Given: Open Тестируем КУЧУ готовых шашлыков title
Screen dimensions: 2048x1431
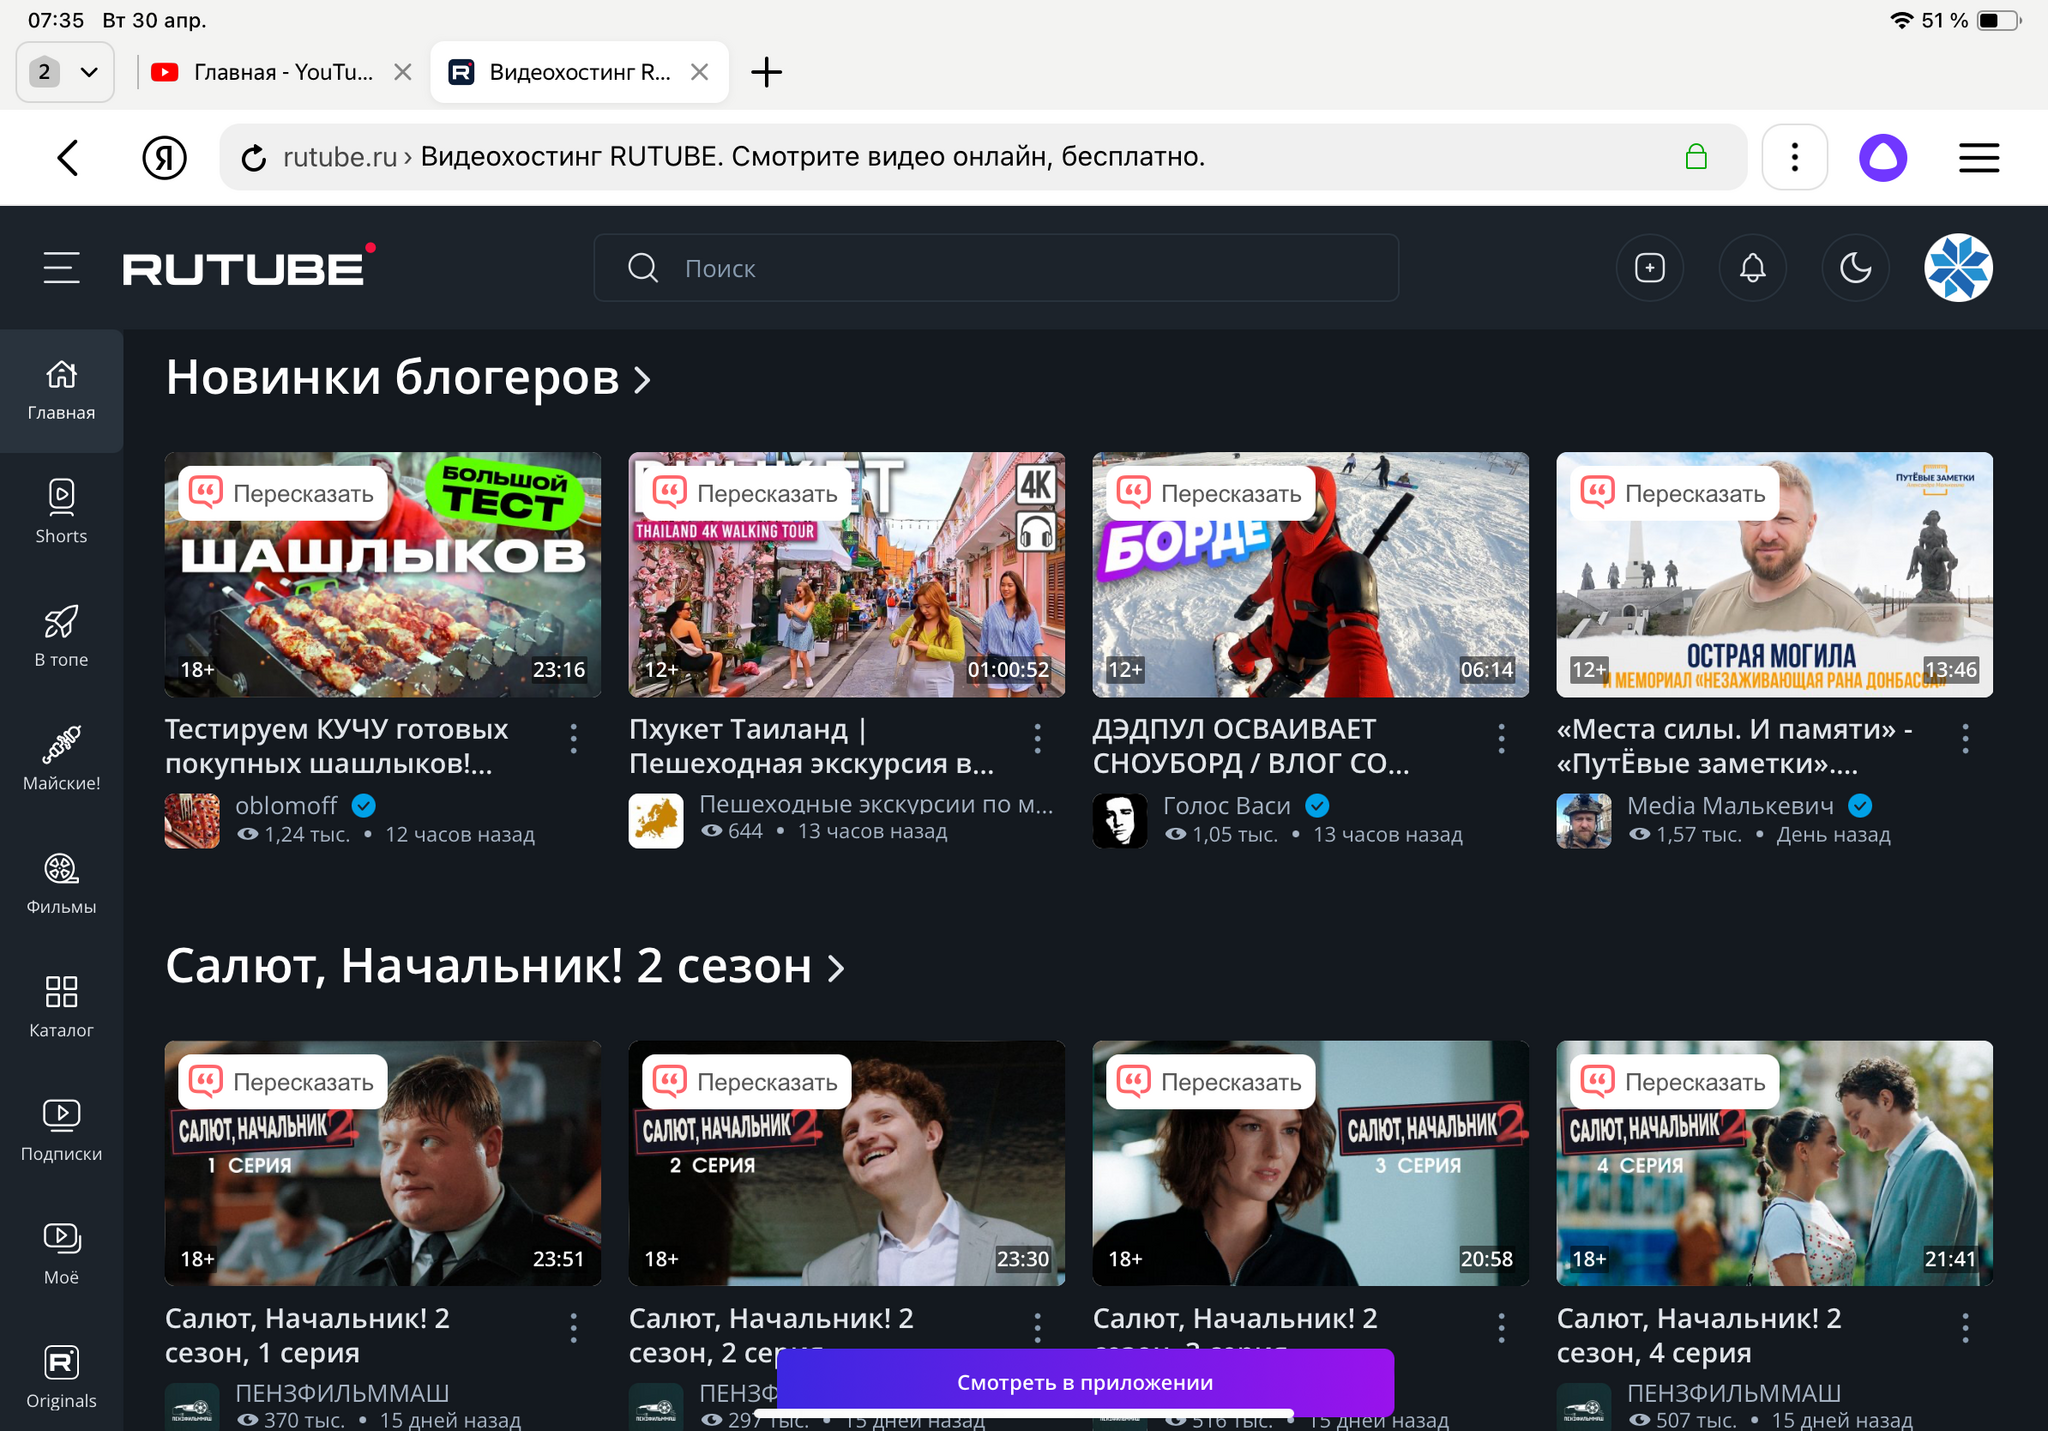Looking at the screenshot, I should (337, 746).
